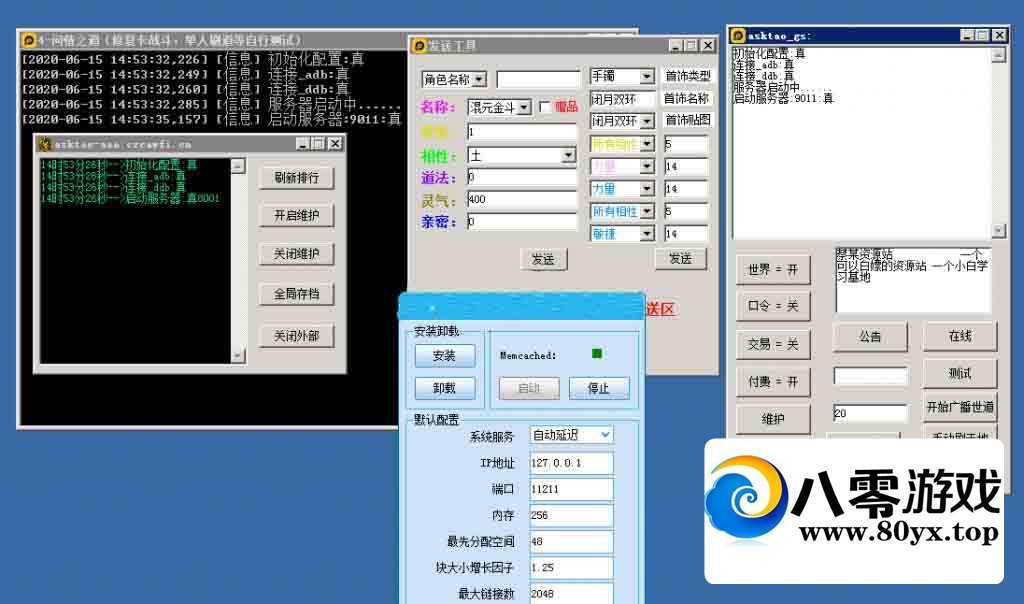Click the 亲密 value field
Image resolution: width=1024 pixels, height=604 pixels.
tap(522, 222)
